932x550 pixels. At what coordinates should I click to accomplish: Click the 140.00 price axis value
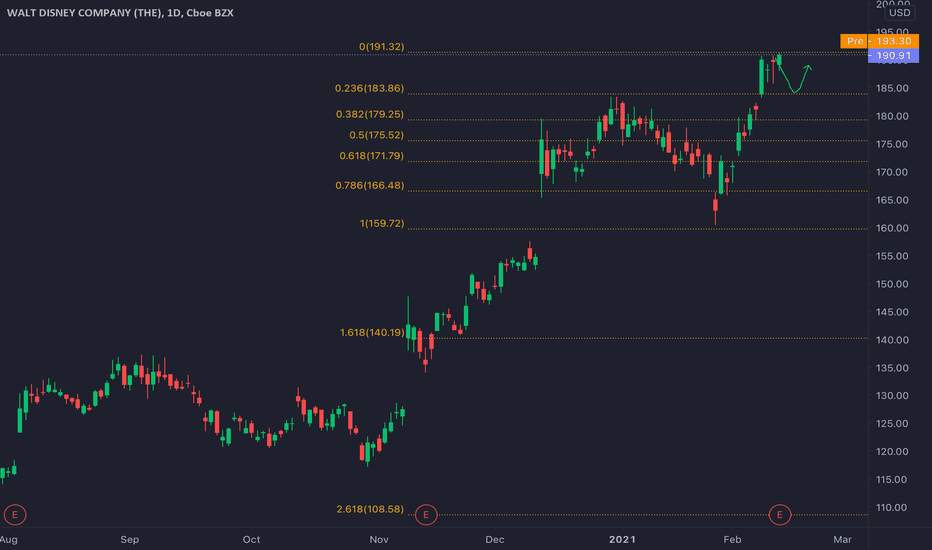point(892,340)
